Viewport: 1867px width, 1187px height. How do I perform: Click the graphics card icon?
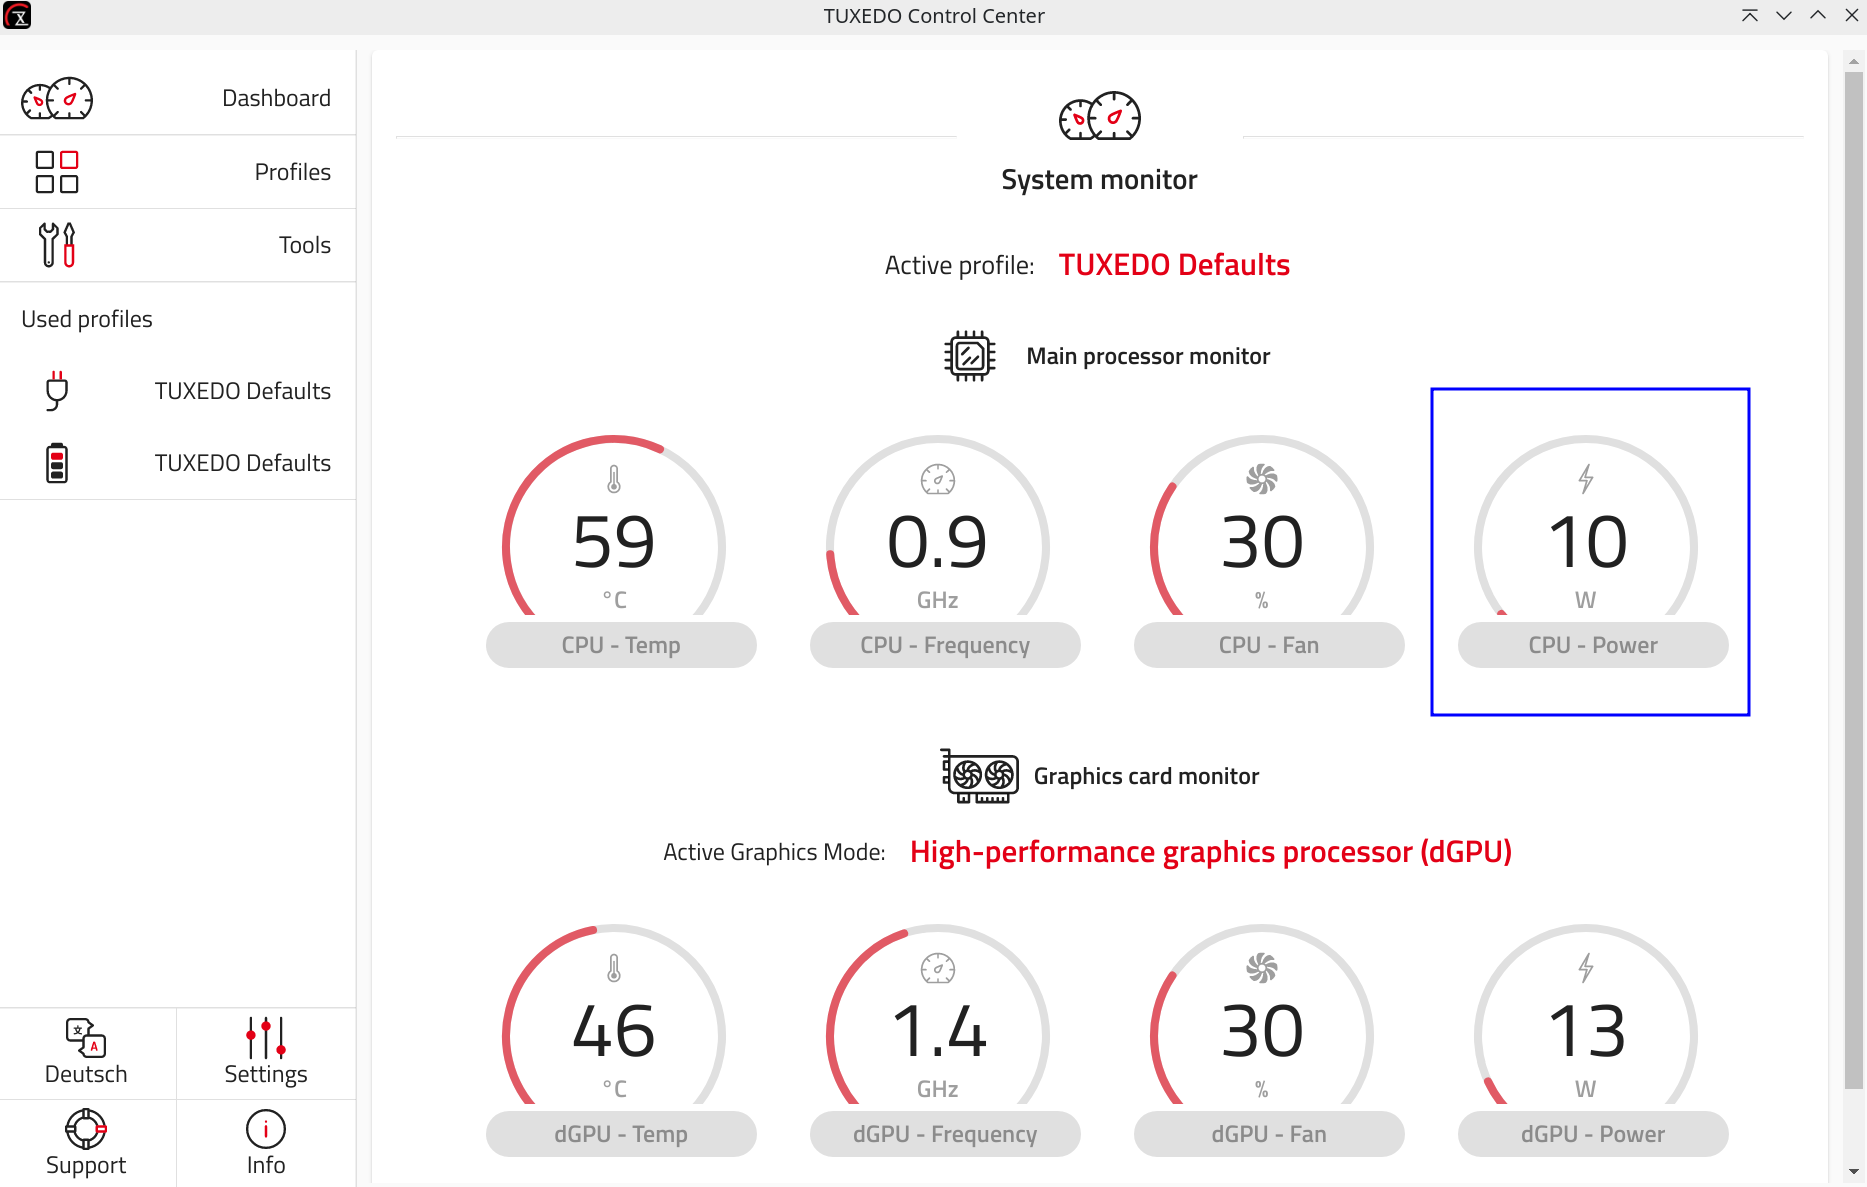point(980,776)
